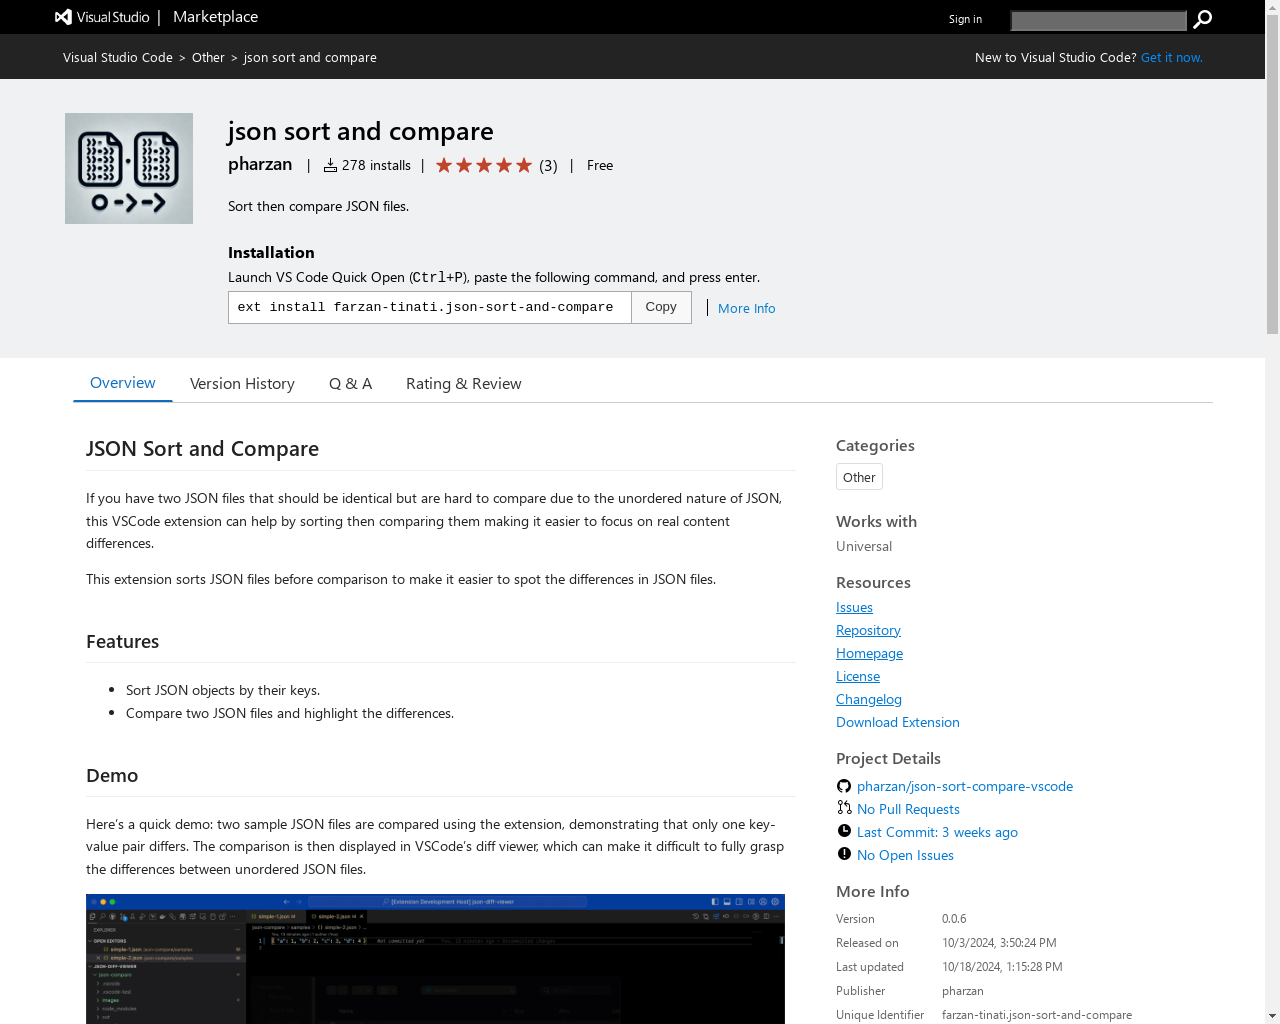
Task: View the Changelog link
Action: (x=869, y=699)
